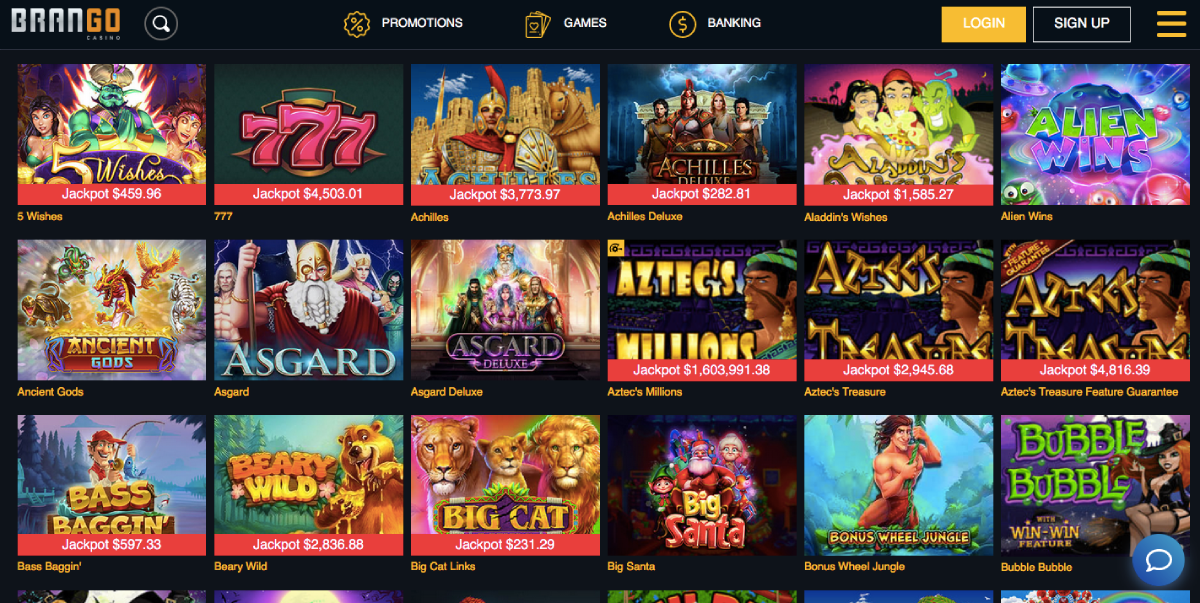Click the yellow Login button
Screen dimensions: 1200x603
coord(984,24)
